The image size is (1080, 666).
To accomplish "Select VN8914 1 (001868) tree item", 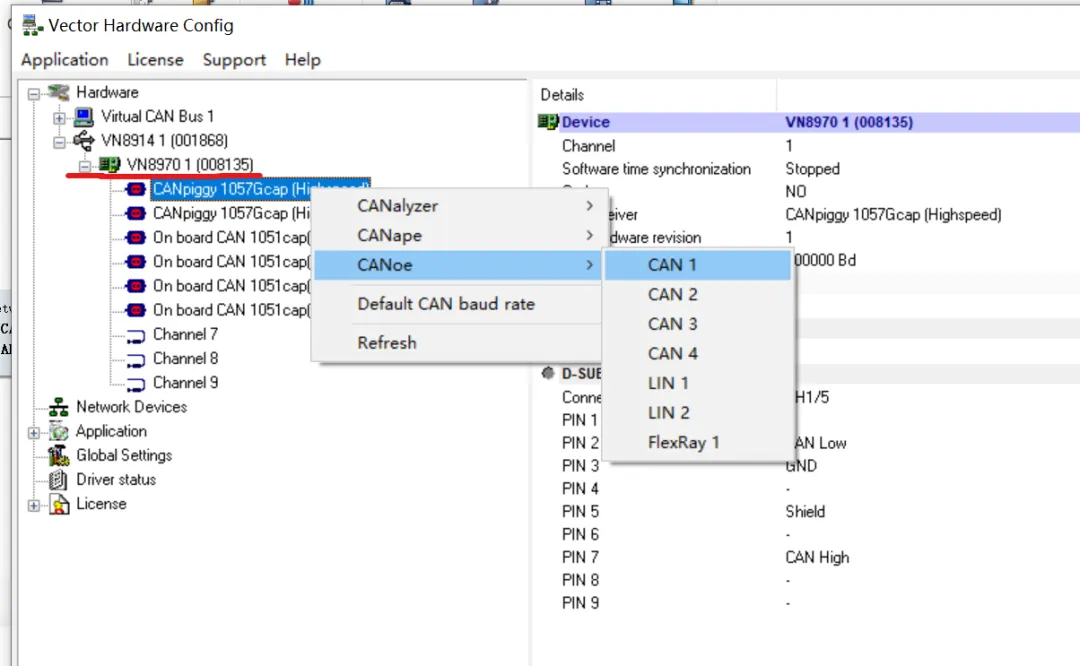I will (165, 141).
